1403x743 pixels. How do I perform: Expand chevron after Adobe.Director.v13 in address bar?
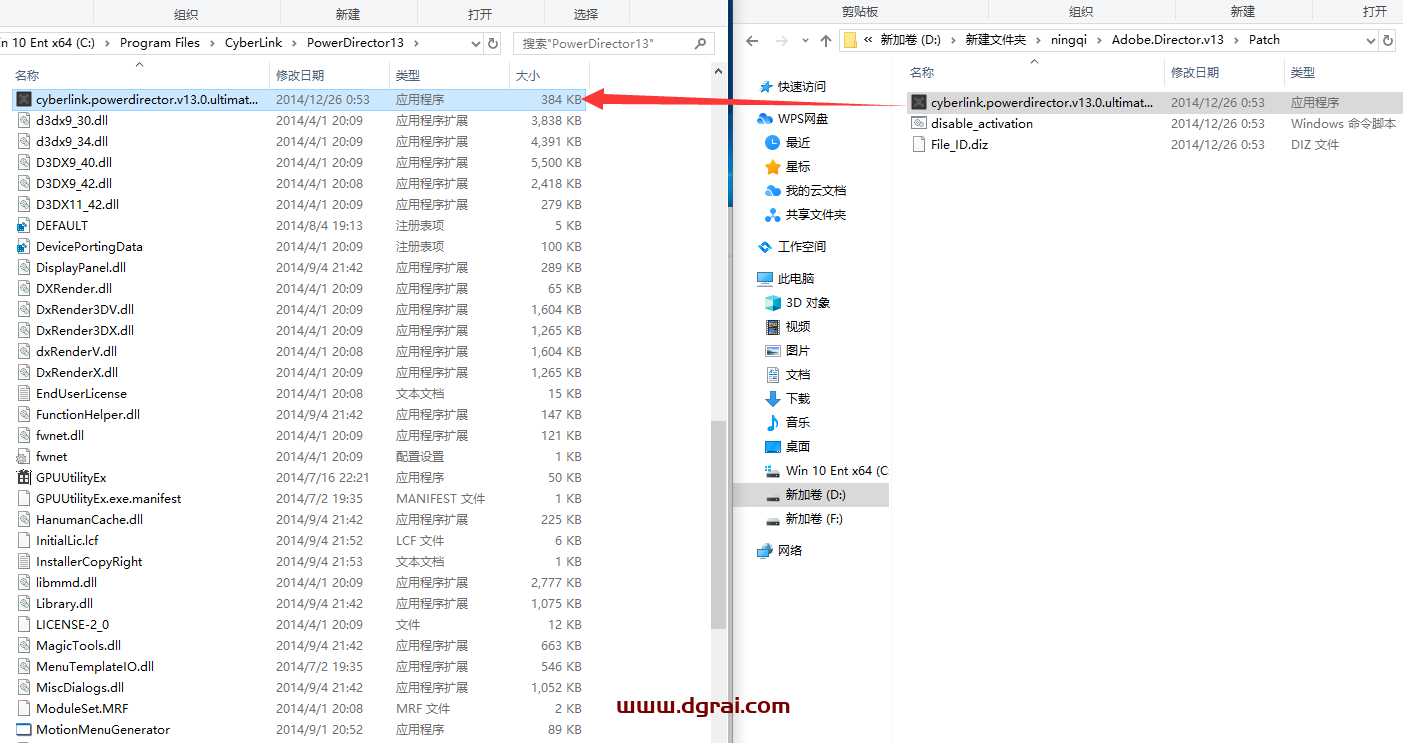click(x=1236, y=40)
